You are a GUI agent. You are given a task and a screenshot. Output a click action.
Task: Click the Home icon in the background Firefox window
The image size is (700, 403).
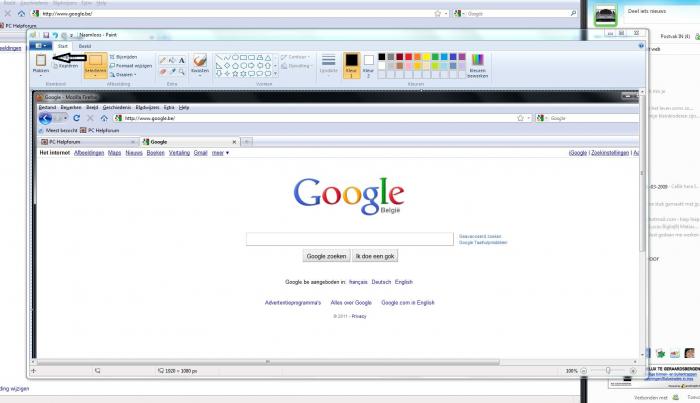coord(21,13)
